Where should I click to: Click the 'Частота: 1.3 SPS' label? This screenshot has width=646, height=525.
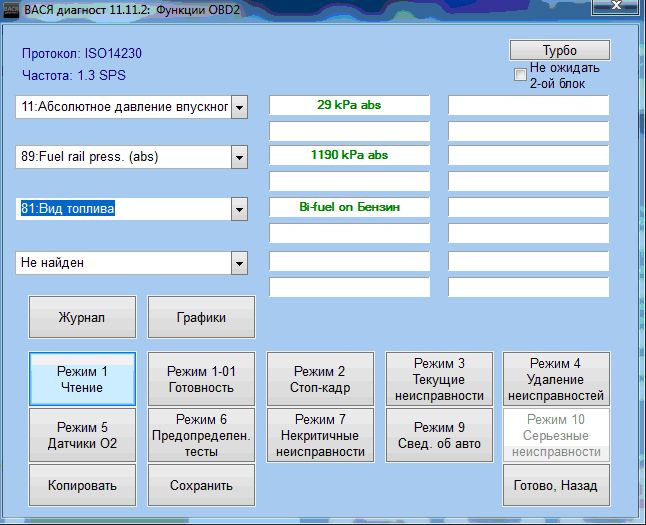(x=74, y=75)
